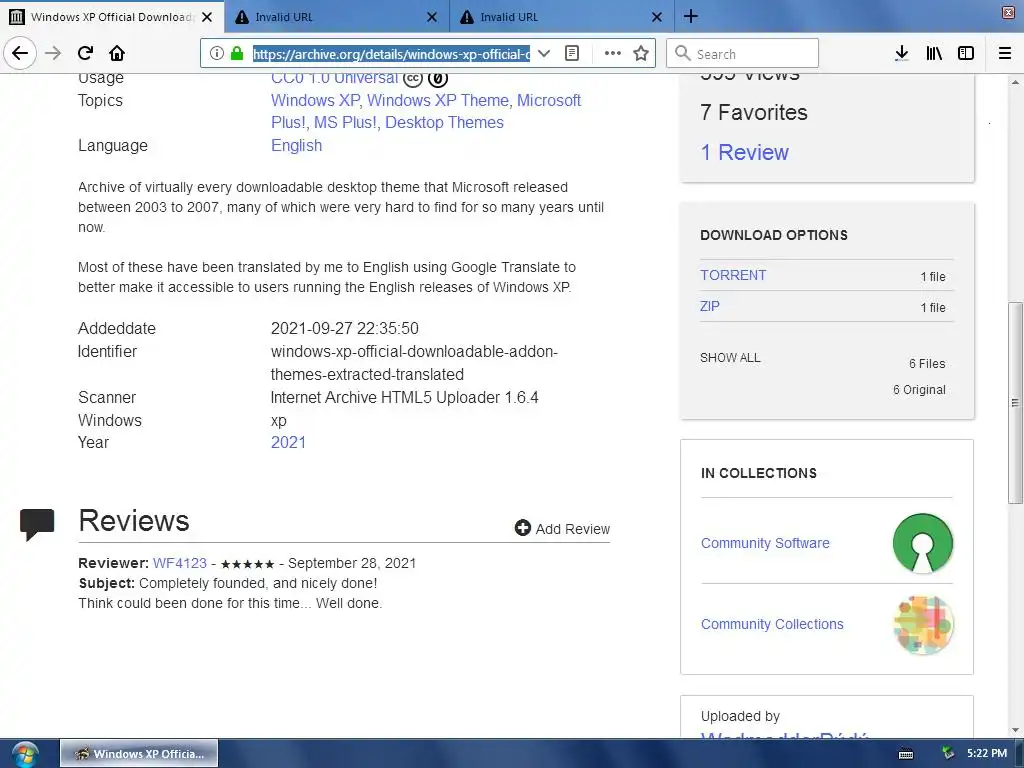The image size is (1024, 768).
Task: Click the page vertical scrollbar thumb
Action: point(1015,402)
